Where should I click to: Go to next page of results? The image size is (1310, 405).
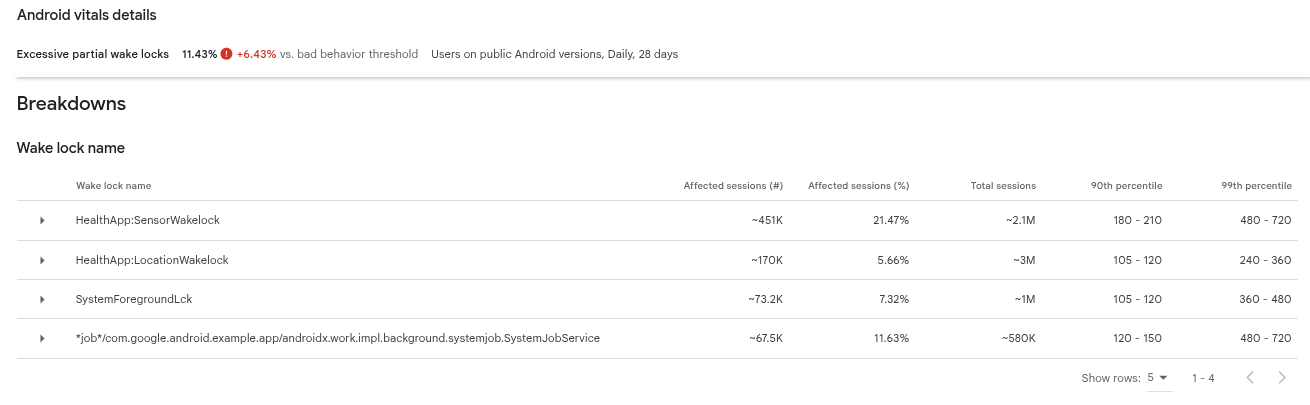coord(1282,378)
